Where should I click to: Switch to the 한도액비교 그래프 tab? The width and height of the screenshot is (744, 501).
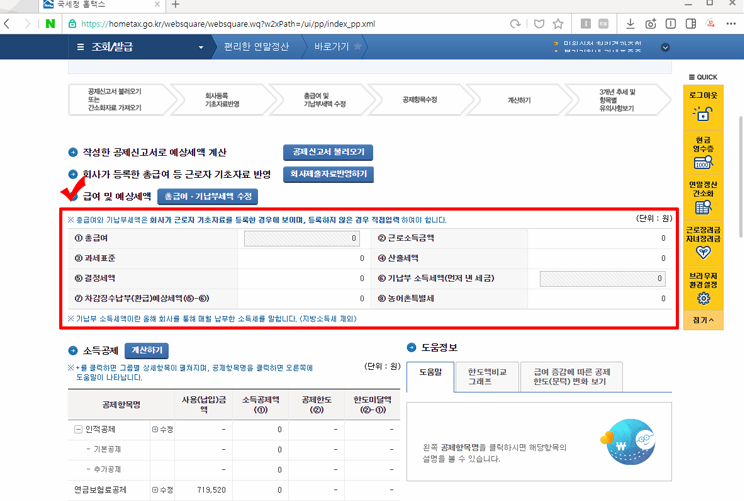coord(487,375)
